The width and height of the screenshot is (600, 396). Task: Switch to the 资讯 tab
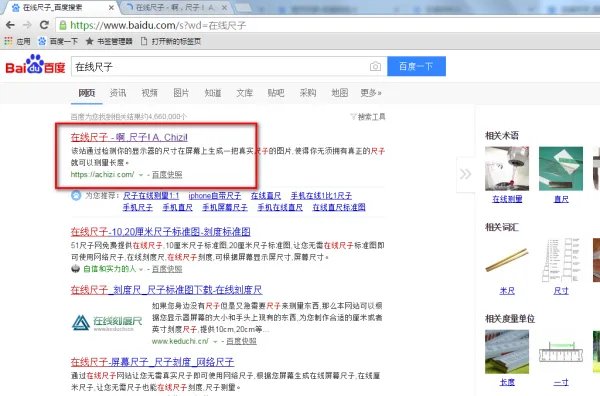tap(118, 93)
